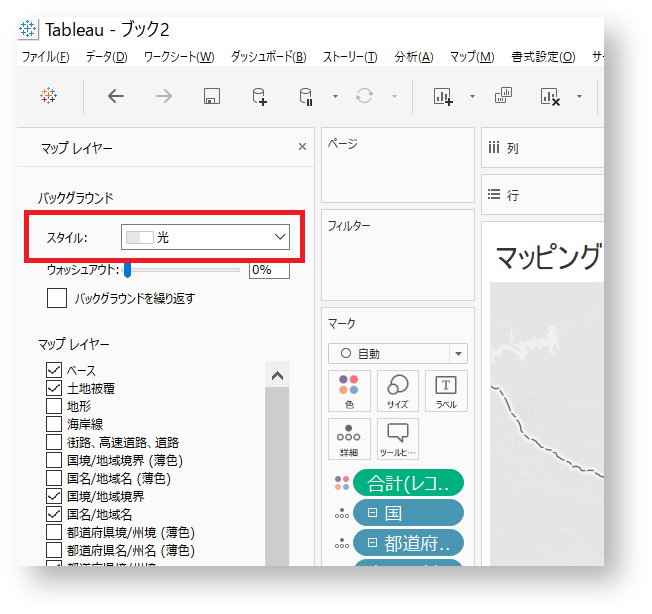The image size is (652, 614).
Task: Click the Clear Sheet icon
Action: pyautogui.click(x=550, y=96)
